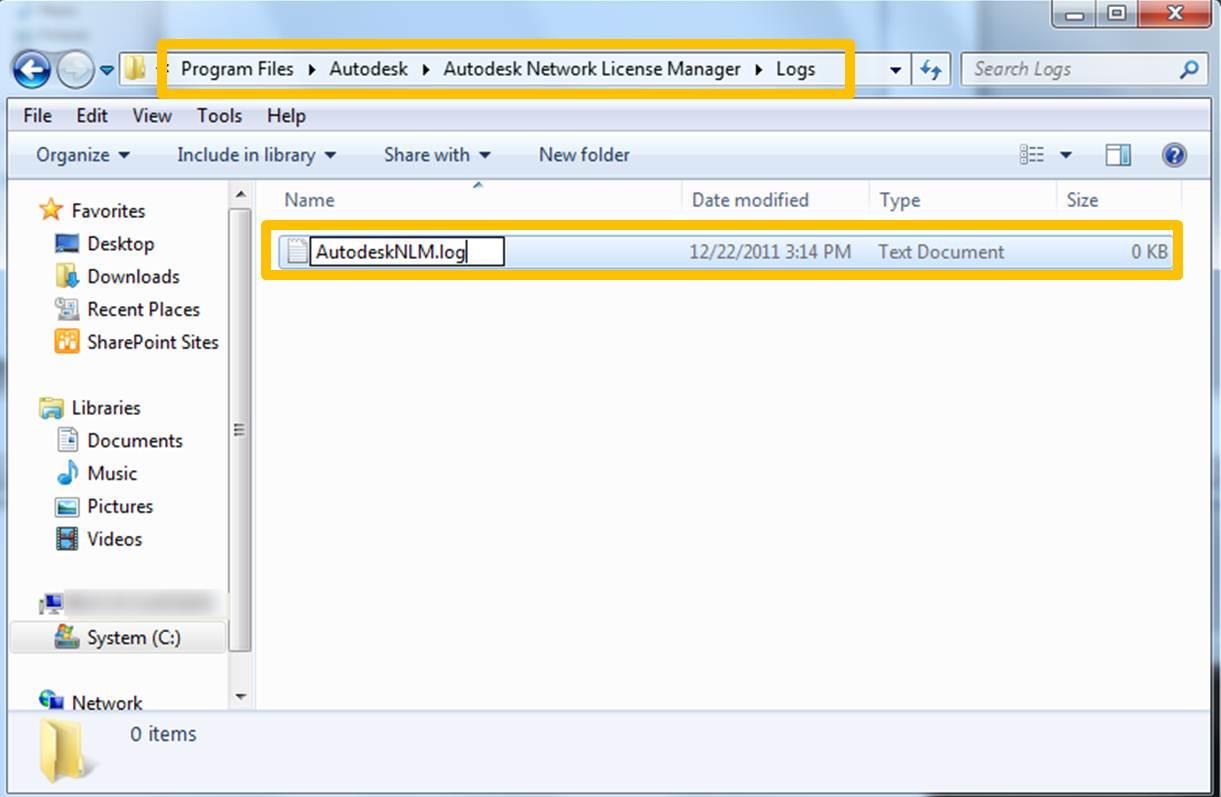1221x797 pixels.
Task: Refresh the Logs folder view
Action: 931,70
